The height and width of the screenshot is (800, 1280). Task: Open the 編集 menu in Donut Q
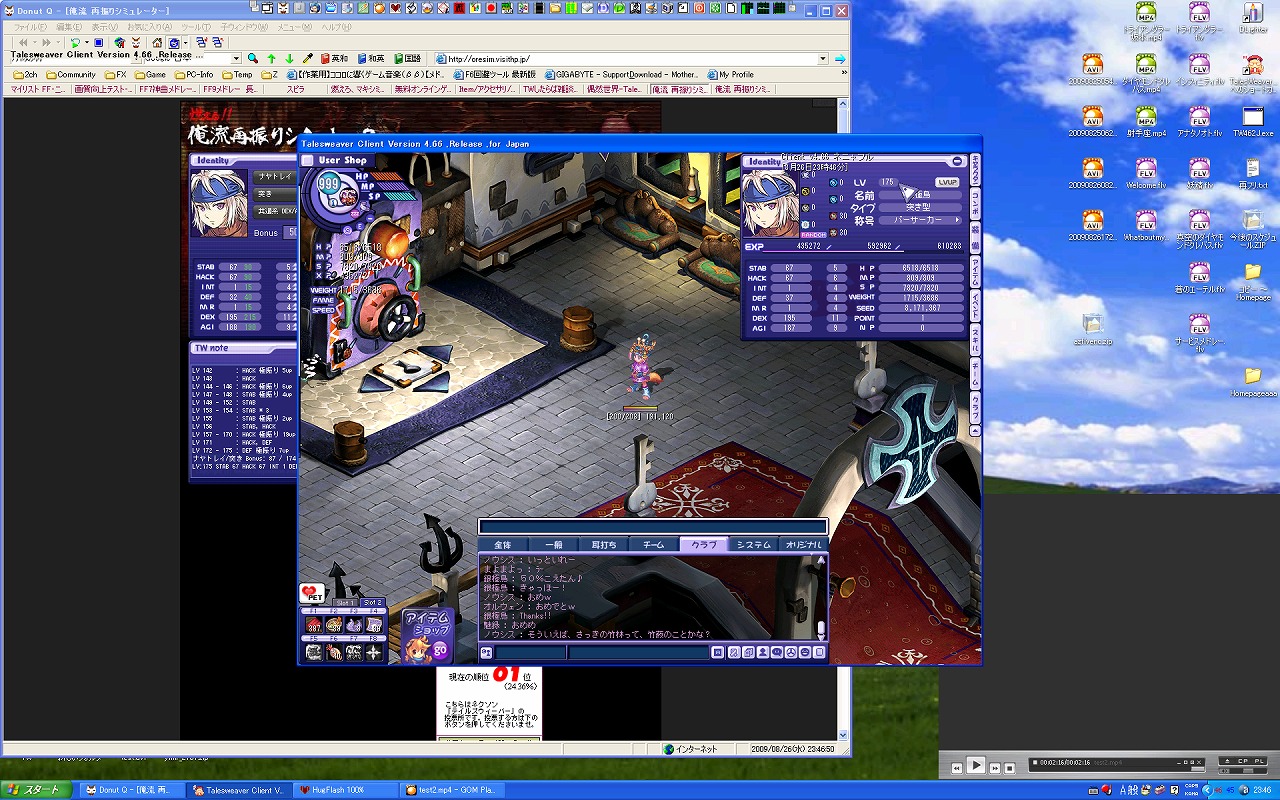pyautogui.click(x=69, y=27)
